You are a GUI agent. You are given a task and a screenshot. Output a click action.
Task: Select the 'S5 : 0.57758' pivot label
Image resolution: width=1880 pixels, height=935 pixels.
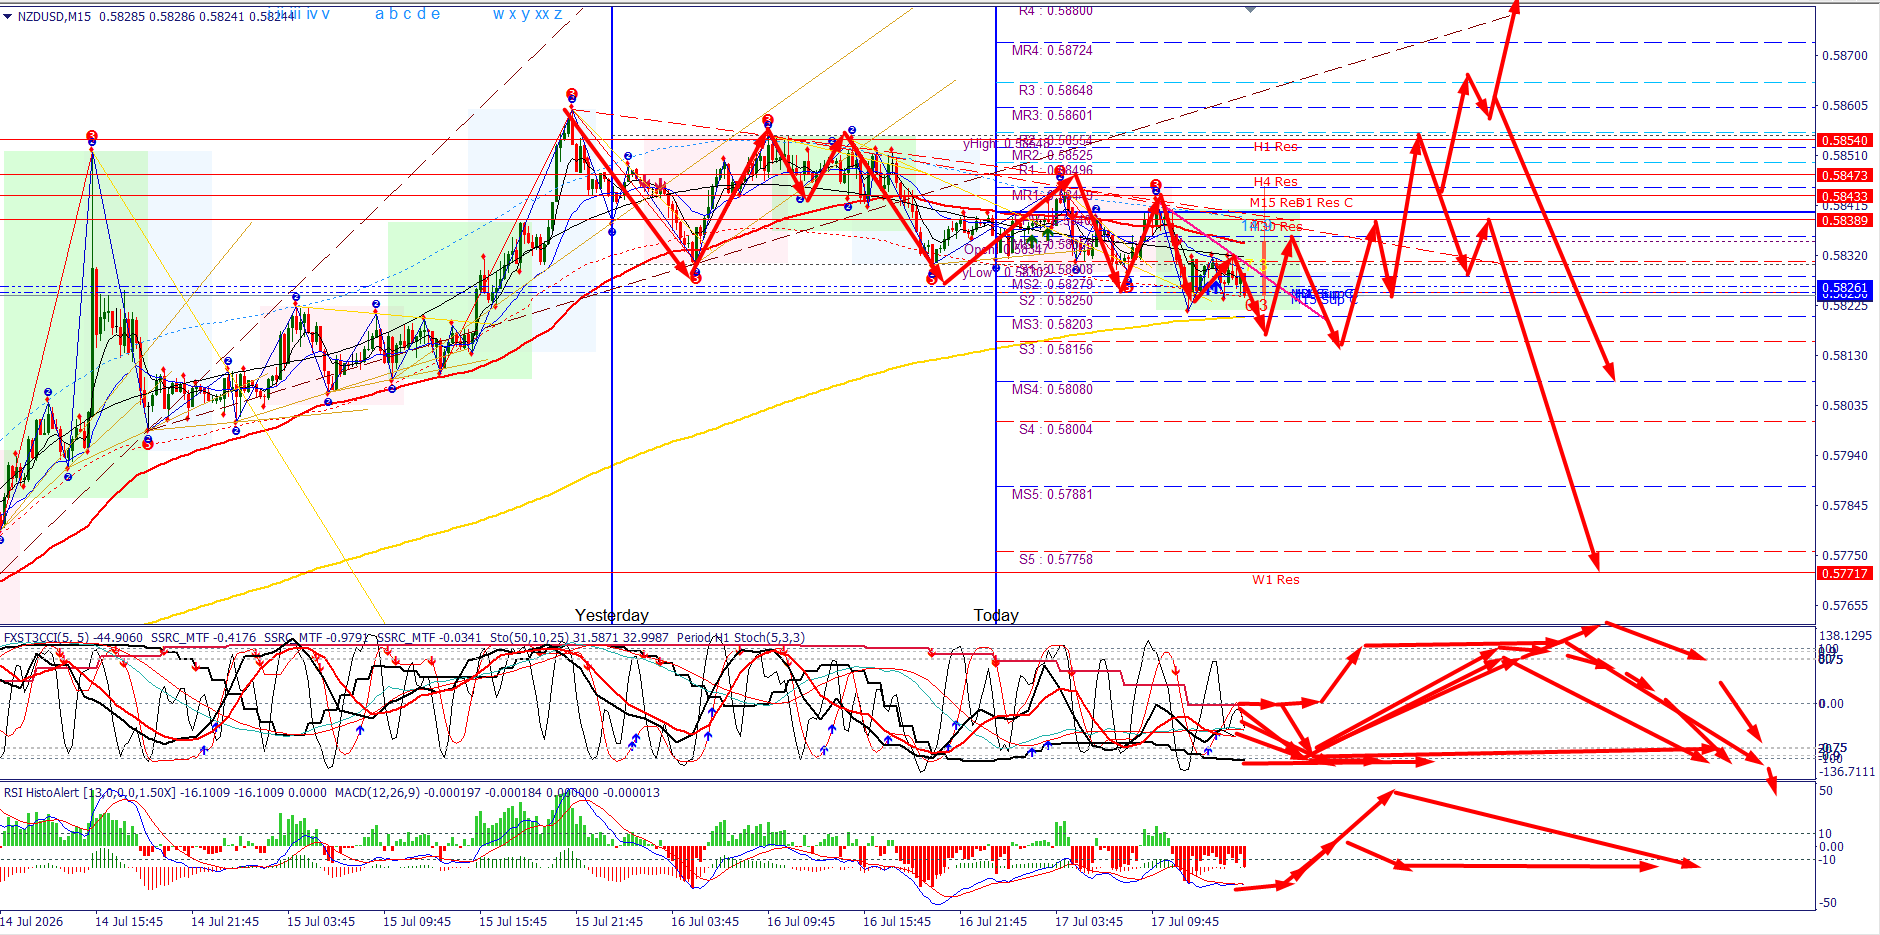click(1055, 559)
